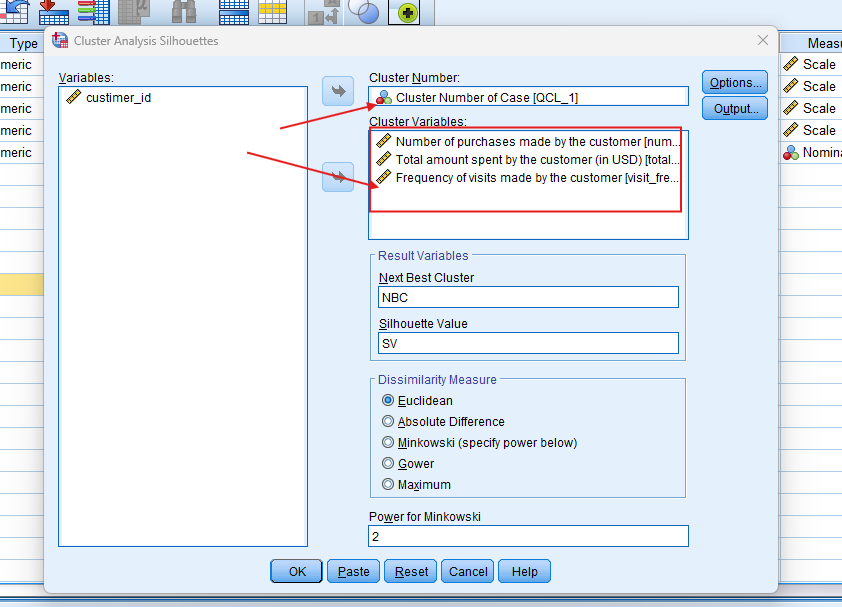Screen dimensions: 842x607
Task: Open the Output settings button
Action: pyautogui.click(x=734, y=108)
